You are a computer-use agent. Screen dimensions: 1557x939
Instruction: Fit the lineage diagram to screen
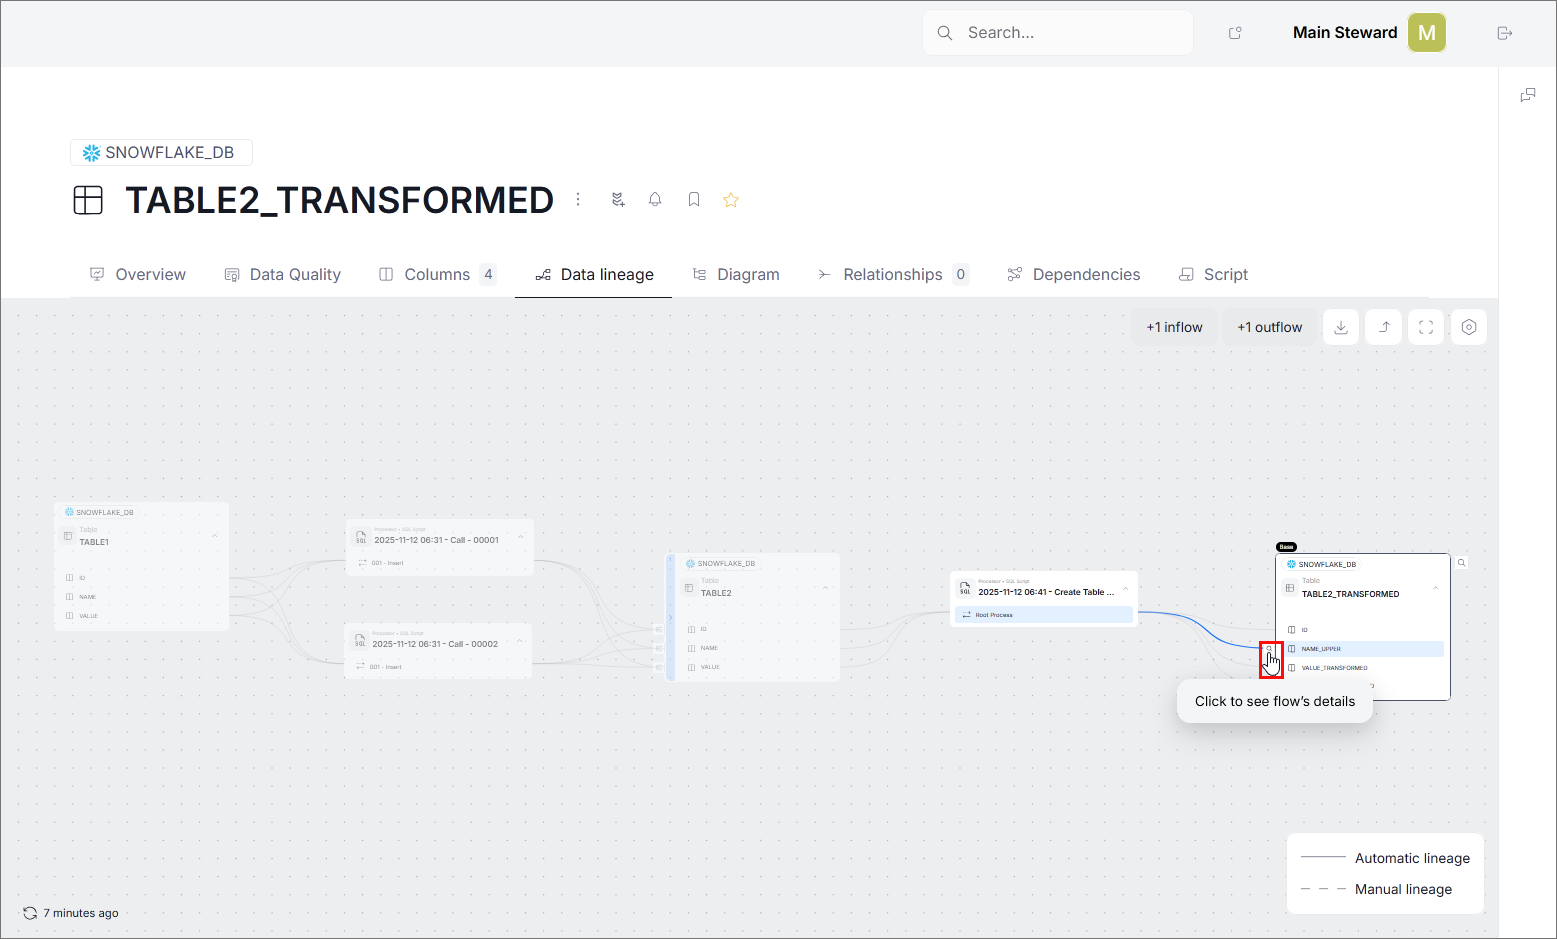click(x=1425, y=327)
